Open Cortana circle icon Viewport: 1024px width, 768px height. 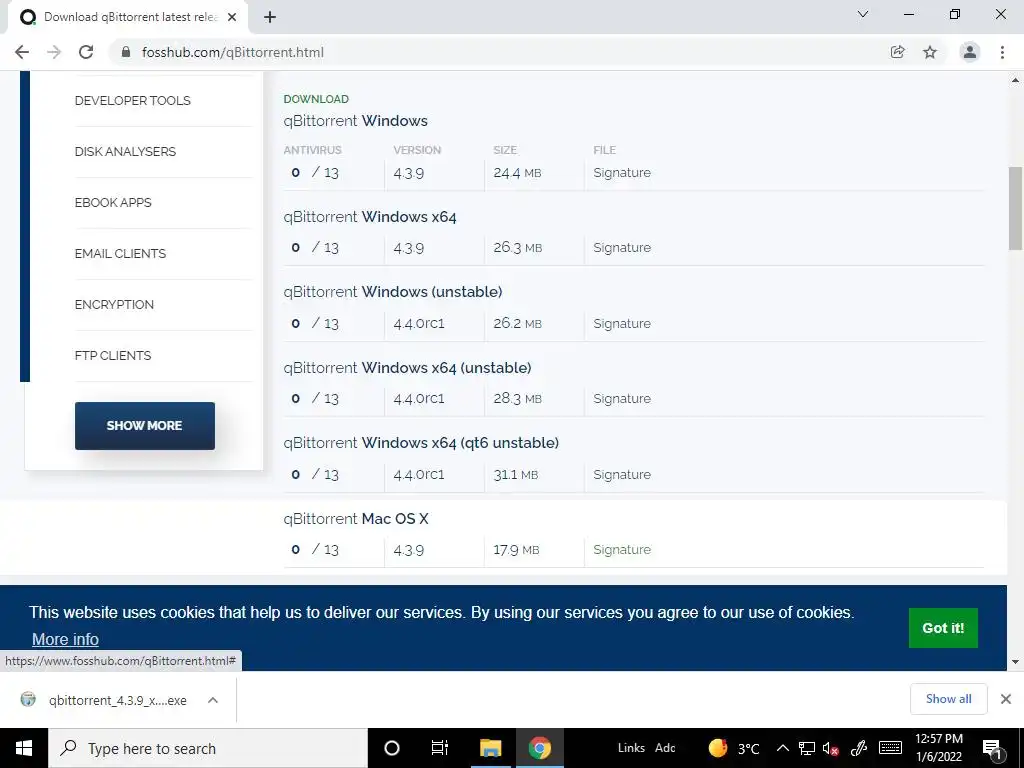[x=392, y=748]
